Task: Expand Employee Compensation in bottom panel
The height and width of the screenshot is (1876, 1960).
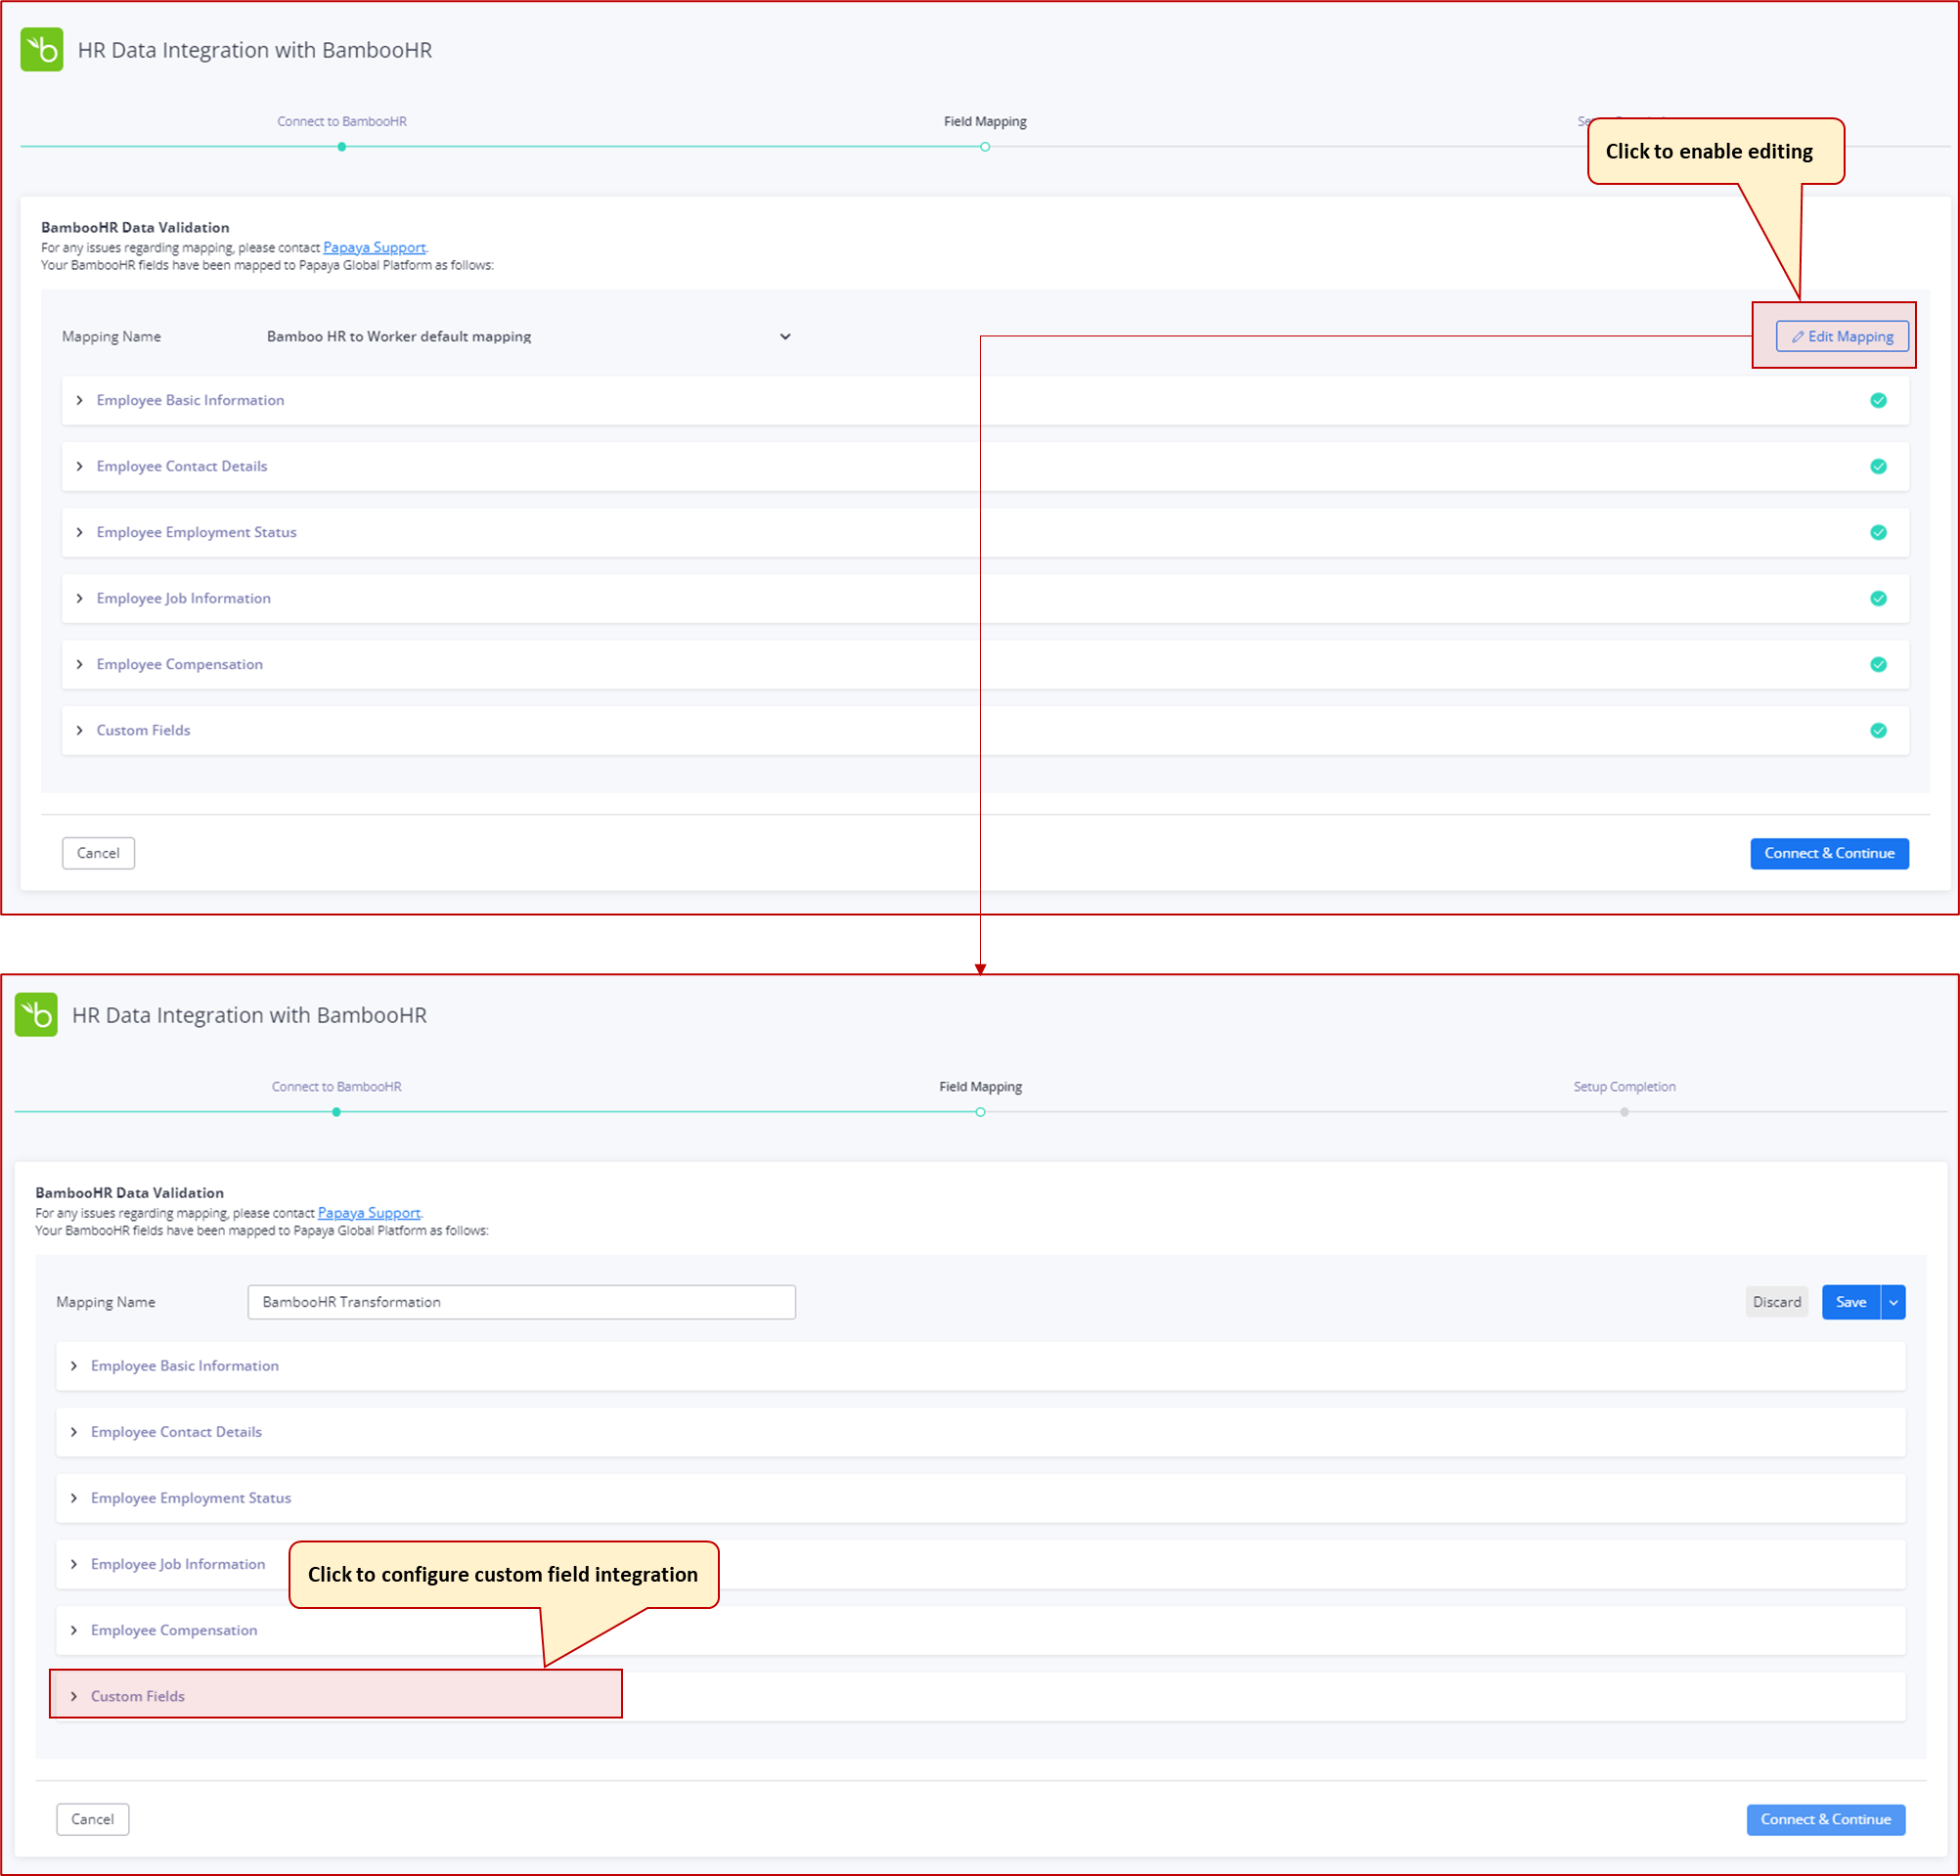Action: [74, 1629]
